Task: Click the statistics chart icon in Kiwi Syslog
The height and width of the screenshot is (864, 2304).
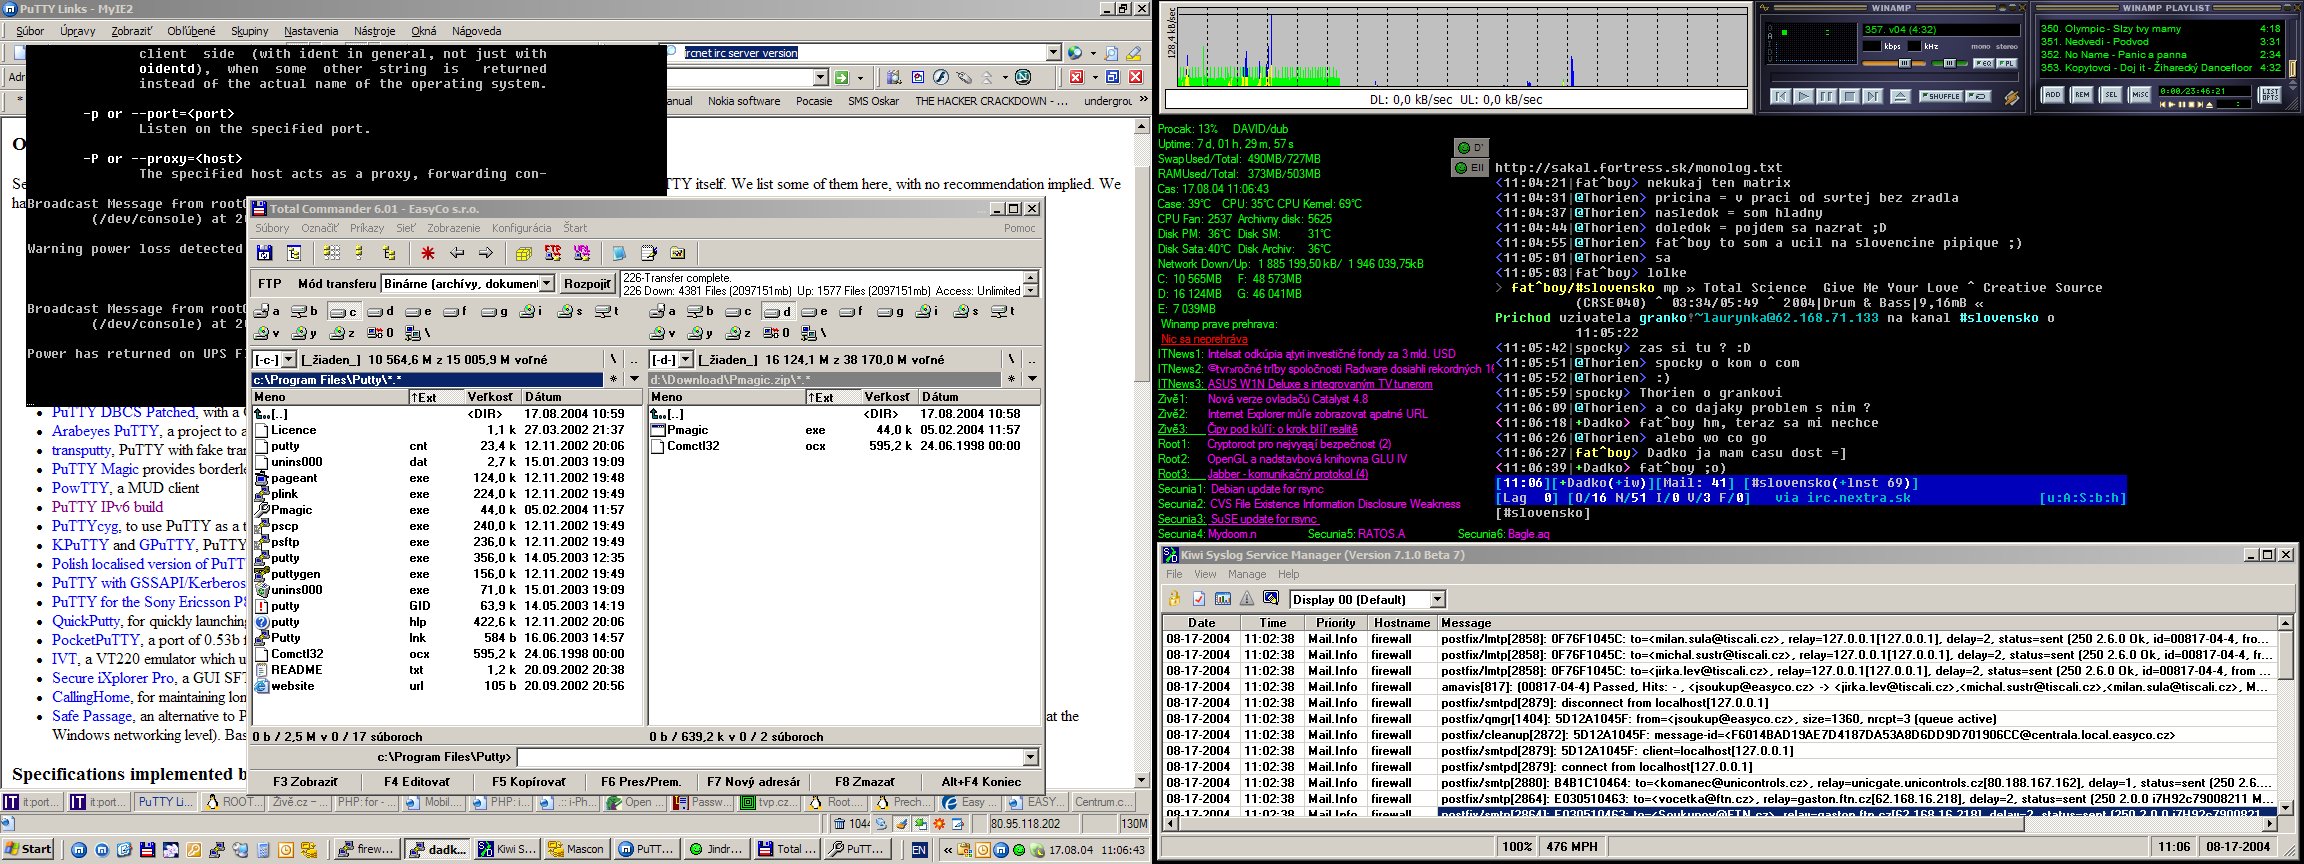Action: point(1222,599)
